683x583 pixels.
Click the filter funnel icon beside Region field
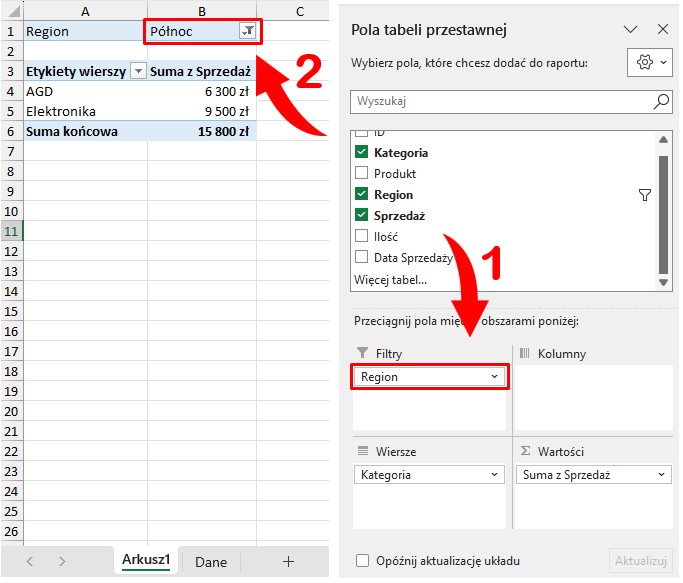pyautogui.click(x=644, y=194)
